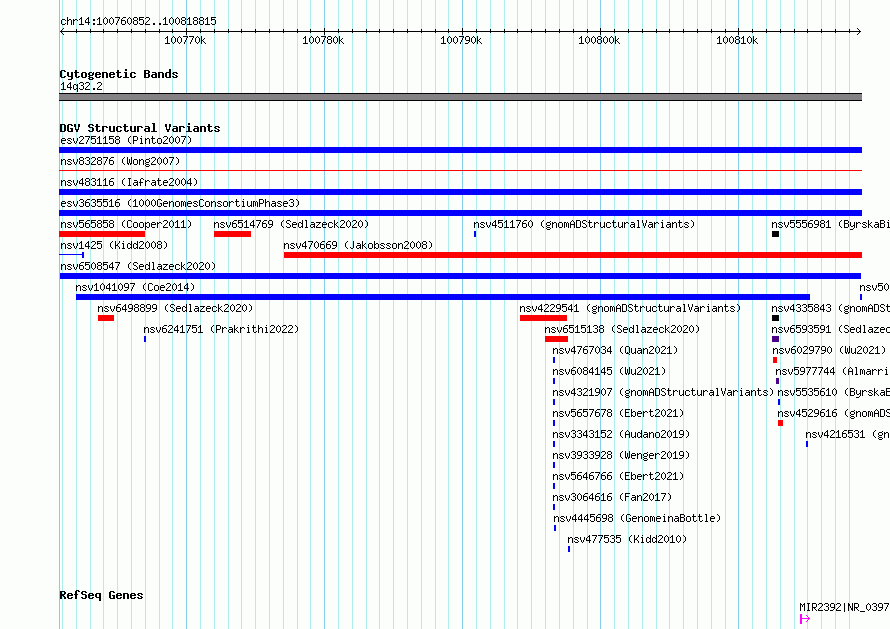Click nsv6084145 (Wu2021) label
The width and height of the screenshot is (890, 629).
coord(609,371)
